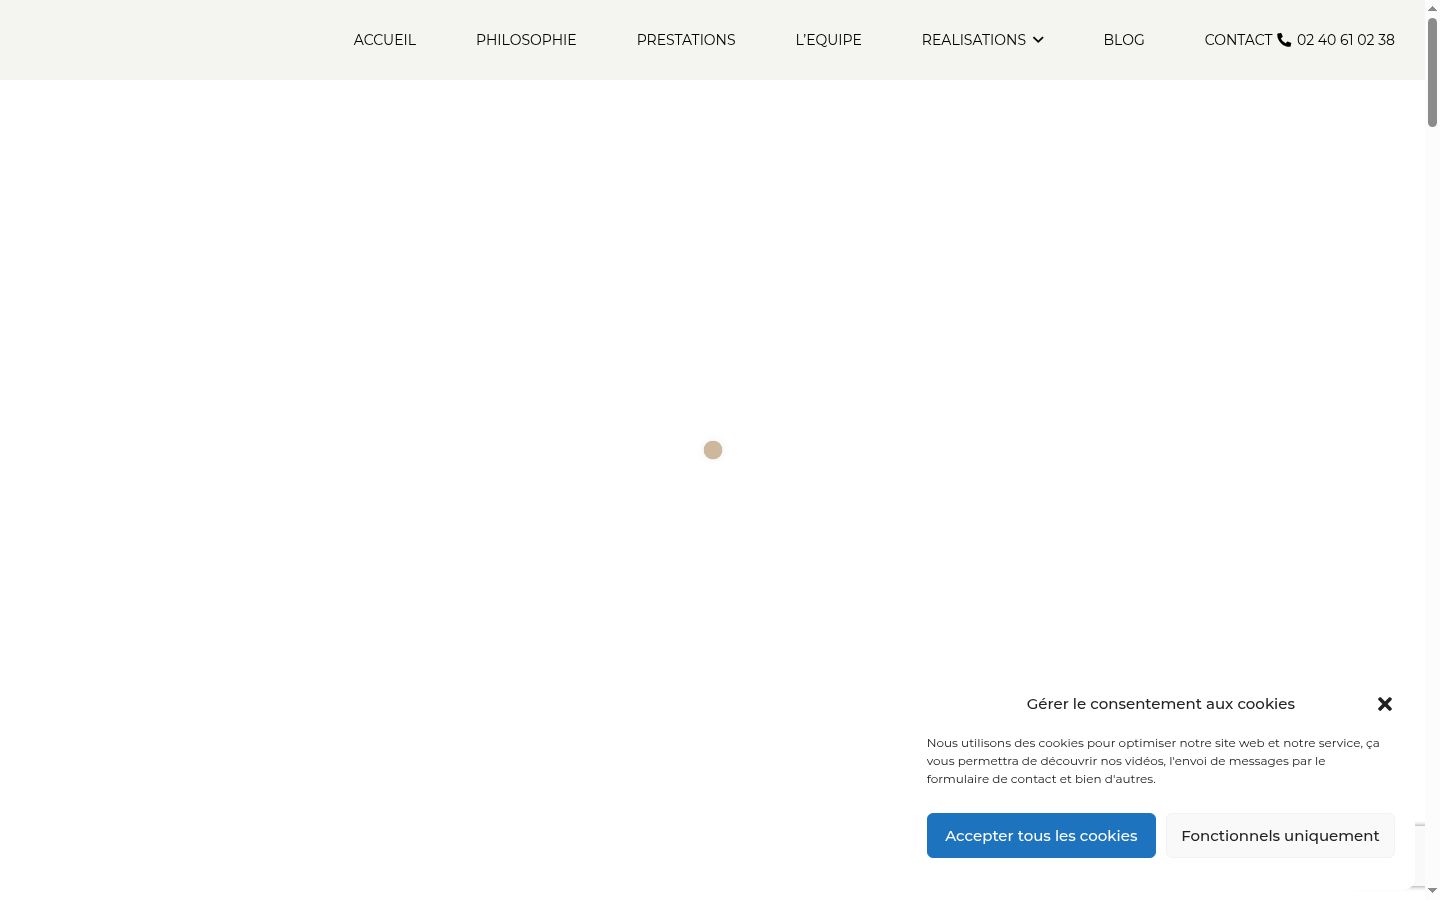This screenshot has height=900, width=1440.
Task: Open the CONTACT page
Action: point(1238,40)
